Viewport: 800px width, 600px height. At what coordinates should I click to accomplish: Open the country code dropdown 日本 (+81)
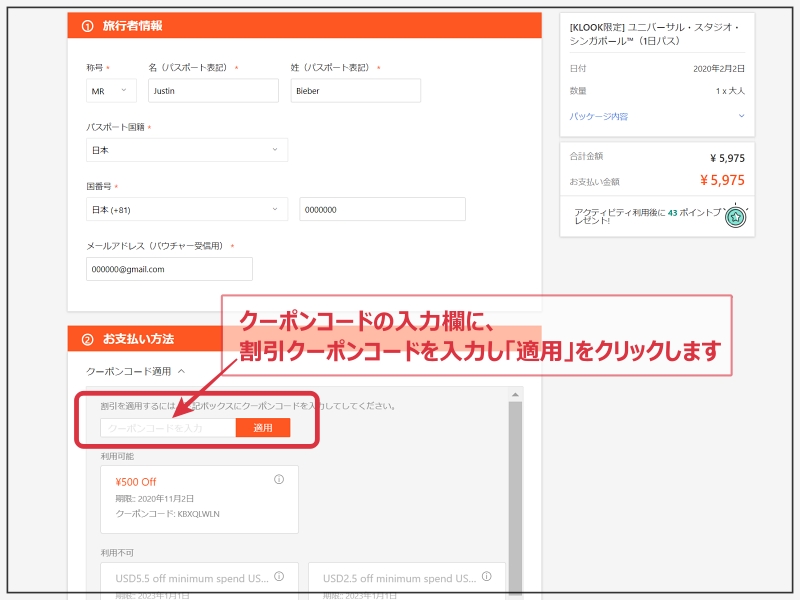(x=187, y=209)
